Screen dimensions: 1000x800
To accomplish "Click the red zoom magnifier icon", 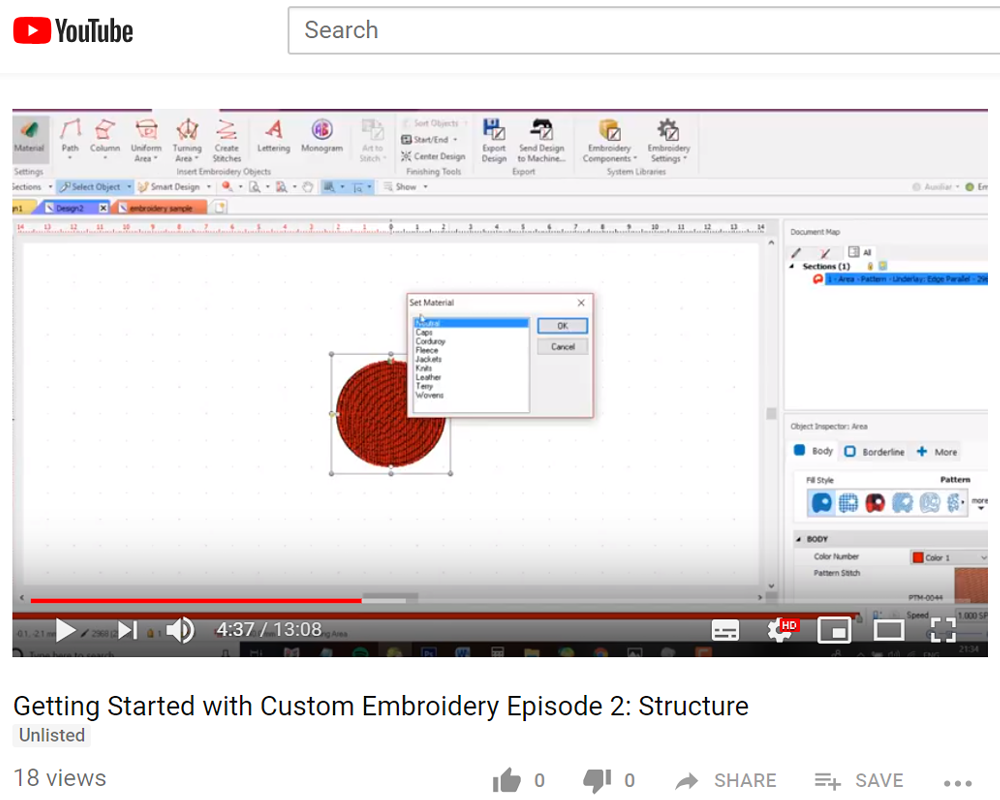I will [x=227, y=187].
